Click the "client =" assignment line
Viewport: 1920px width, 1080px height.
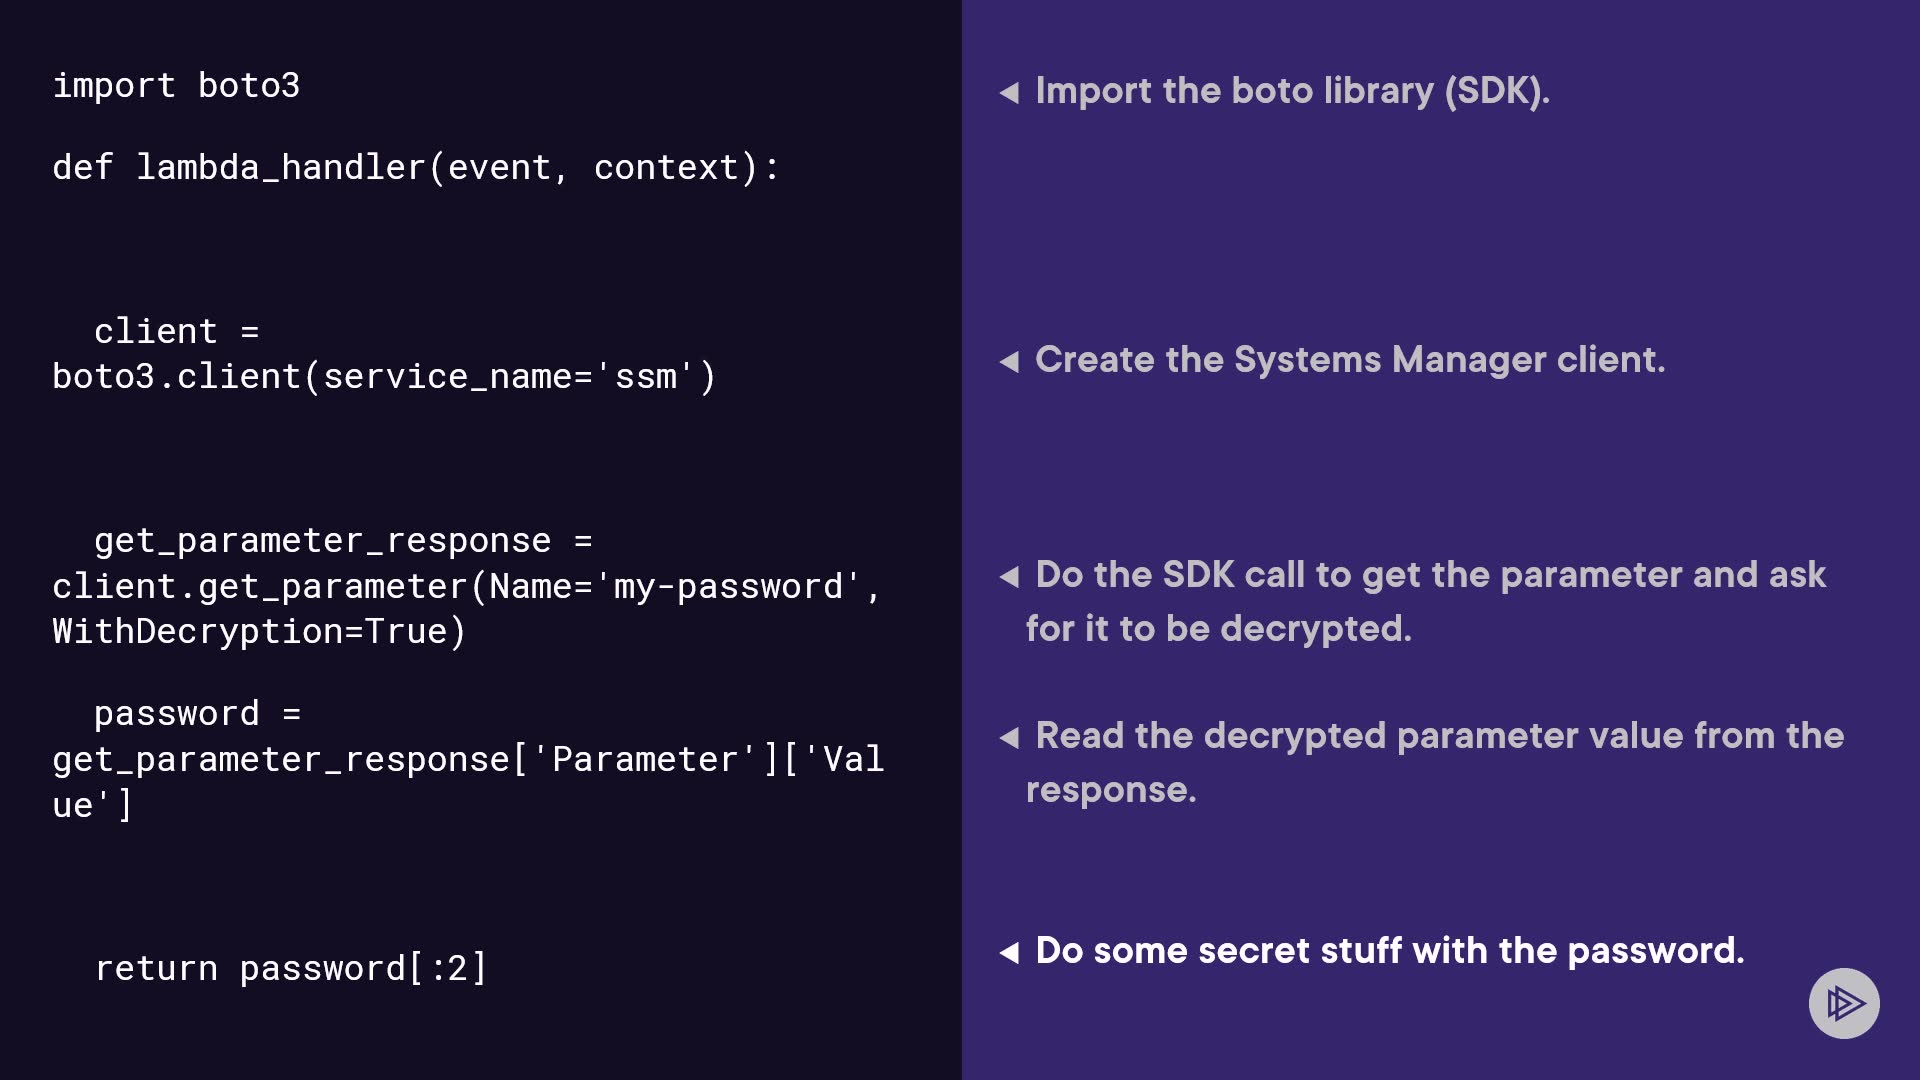(176, 331)
